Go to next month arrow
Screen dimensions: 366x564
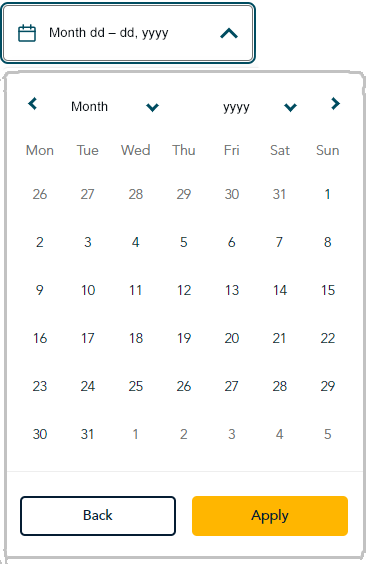pos(335,104)
